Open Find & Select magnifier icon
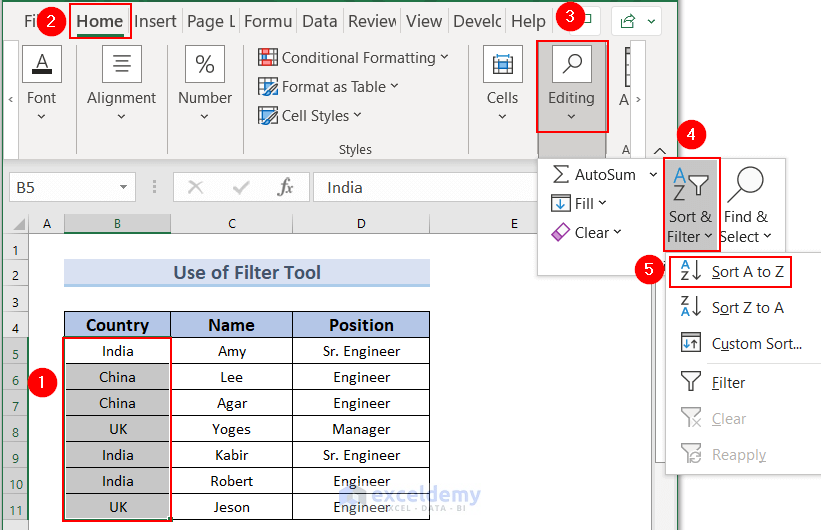 click(746, 186)
